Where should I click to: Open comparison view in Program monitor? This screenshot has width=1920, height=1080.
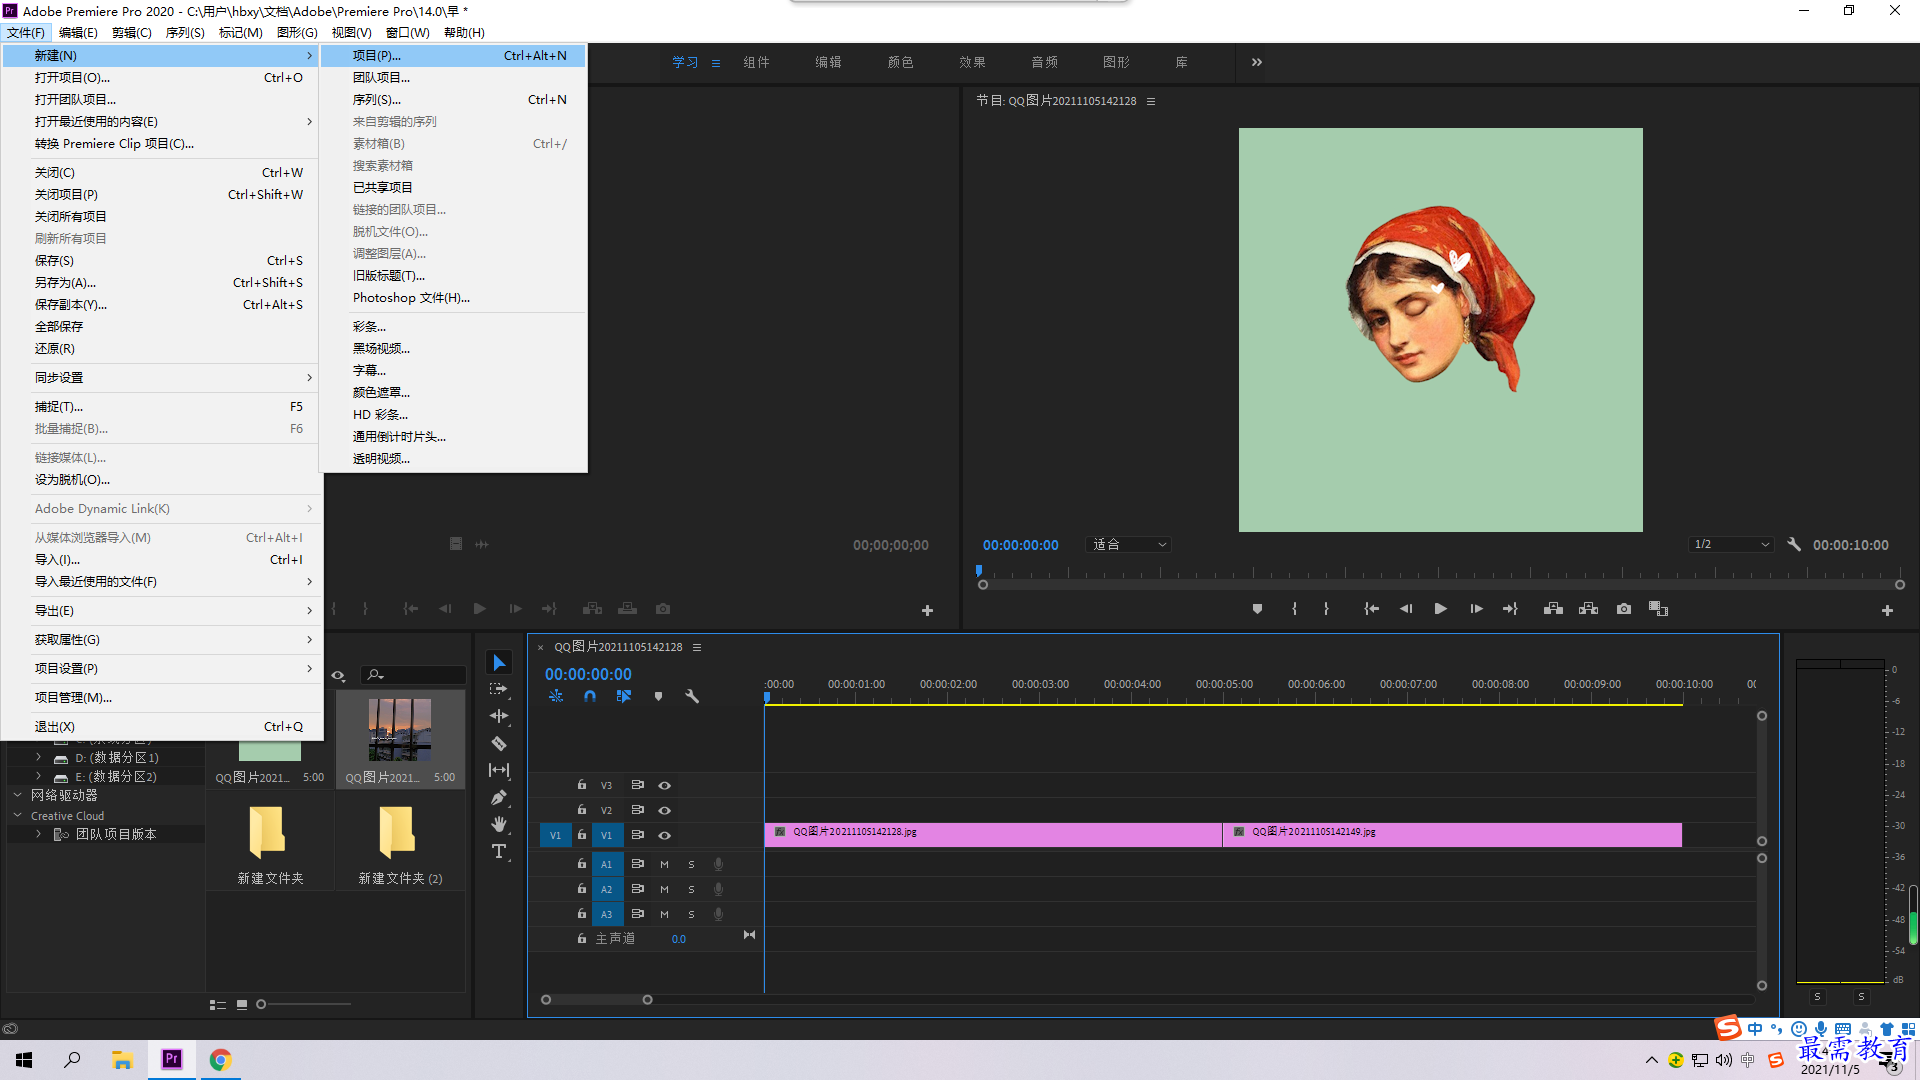1658,609
